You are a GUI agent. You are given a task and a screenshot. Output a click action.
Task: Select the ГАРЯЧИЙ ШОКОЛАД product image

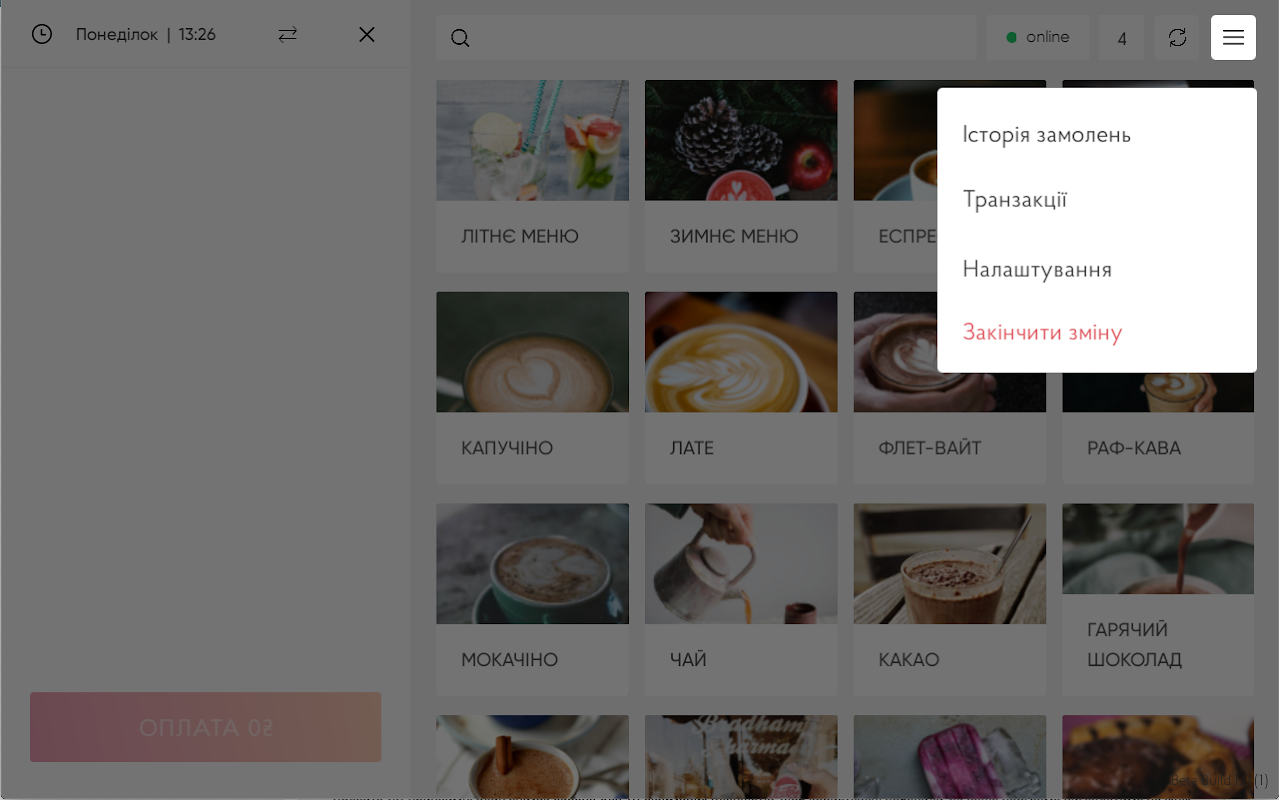click(1158, 549)
